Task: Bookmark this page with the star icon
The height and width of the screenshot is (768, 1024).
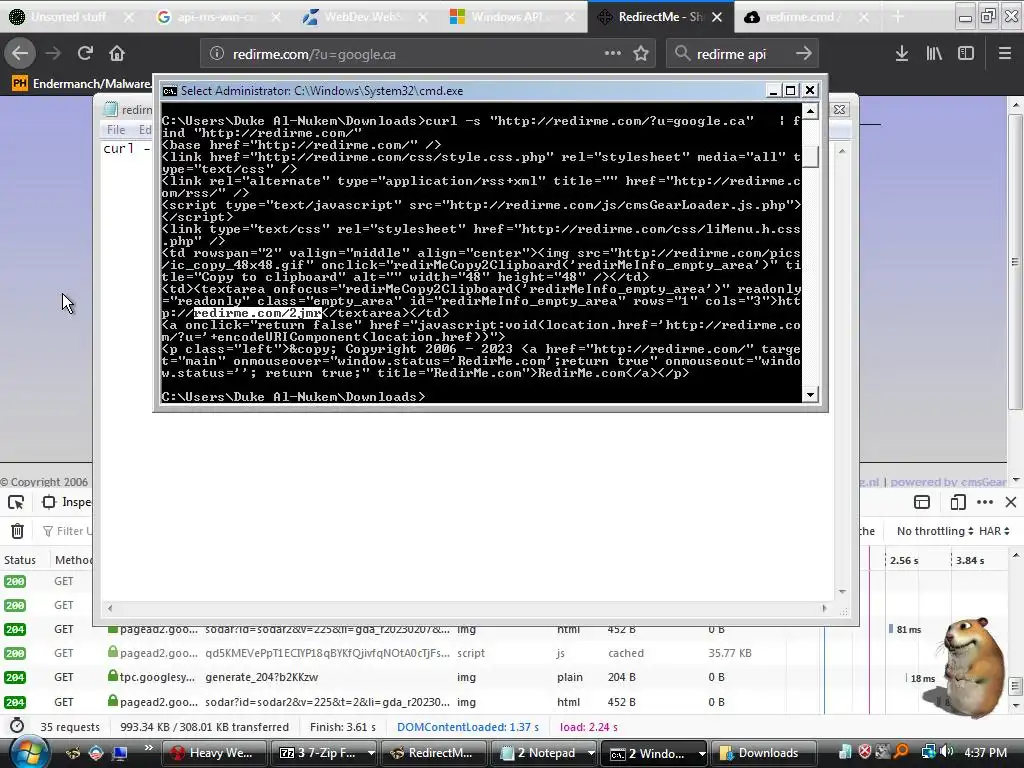Action: tap(641, 54)
